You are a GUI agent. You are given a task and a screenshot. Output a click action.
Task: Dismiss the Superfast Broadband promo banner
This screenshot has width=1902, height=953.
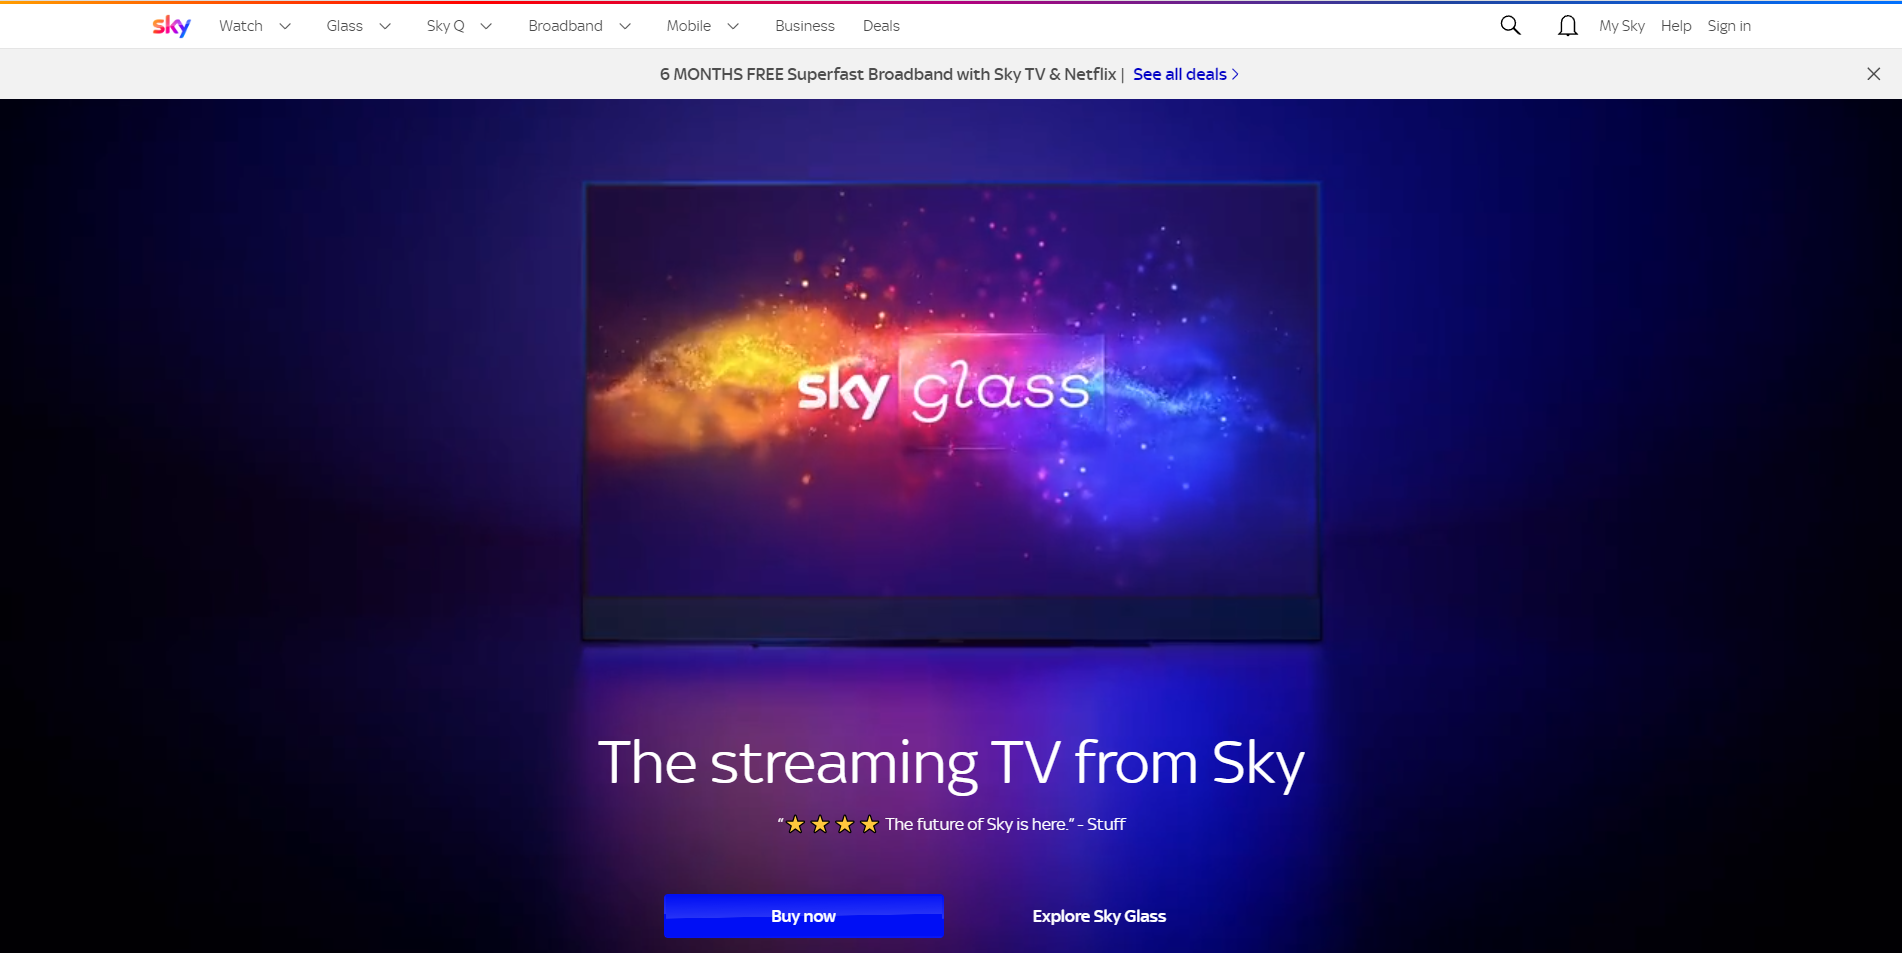pos(1873,73)
